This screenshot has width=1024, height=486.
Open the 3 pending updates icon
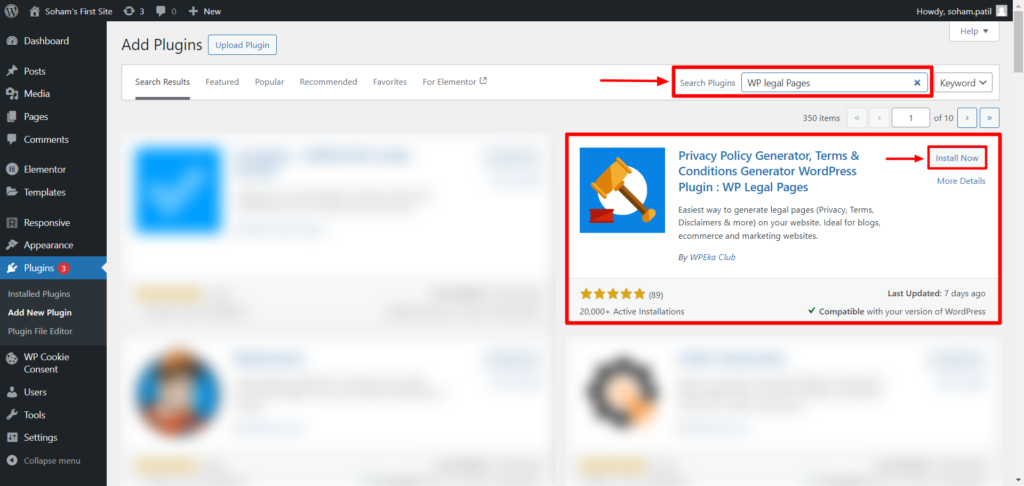click(x=134, y=11)
